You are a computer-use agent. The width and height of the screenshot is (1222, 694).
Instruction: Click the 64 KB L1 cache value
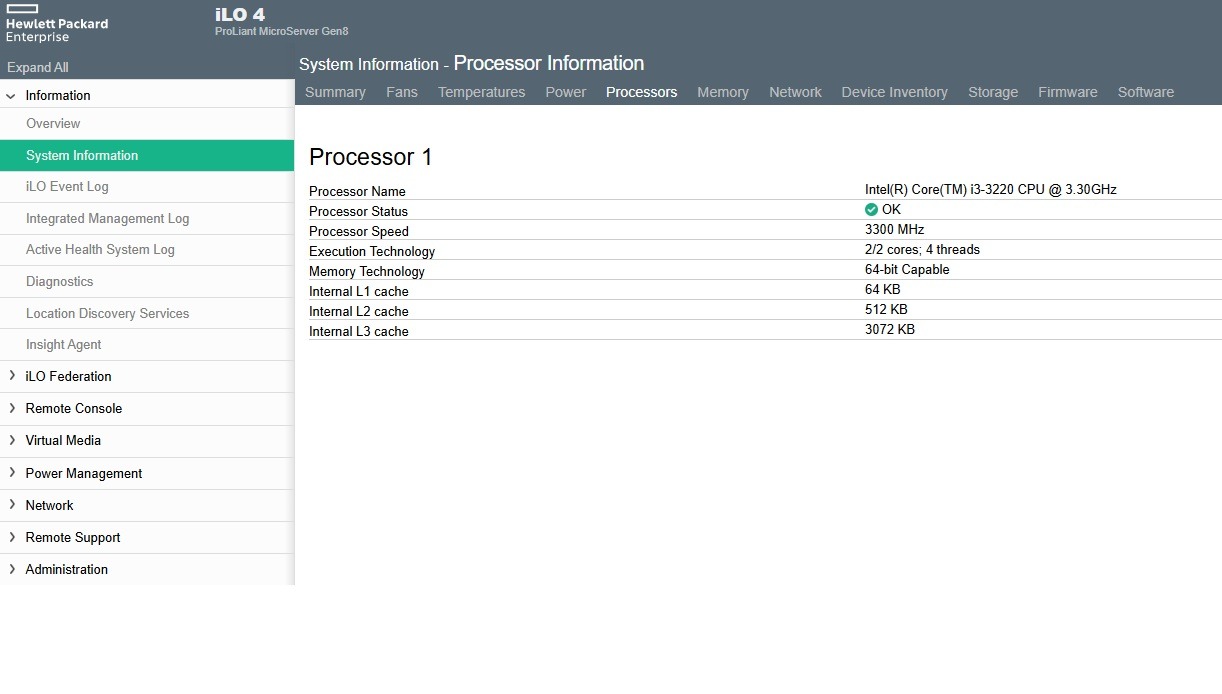coord(883,290)
